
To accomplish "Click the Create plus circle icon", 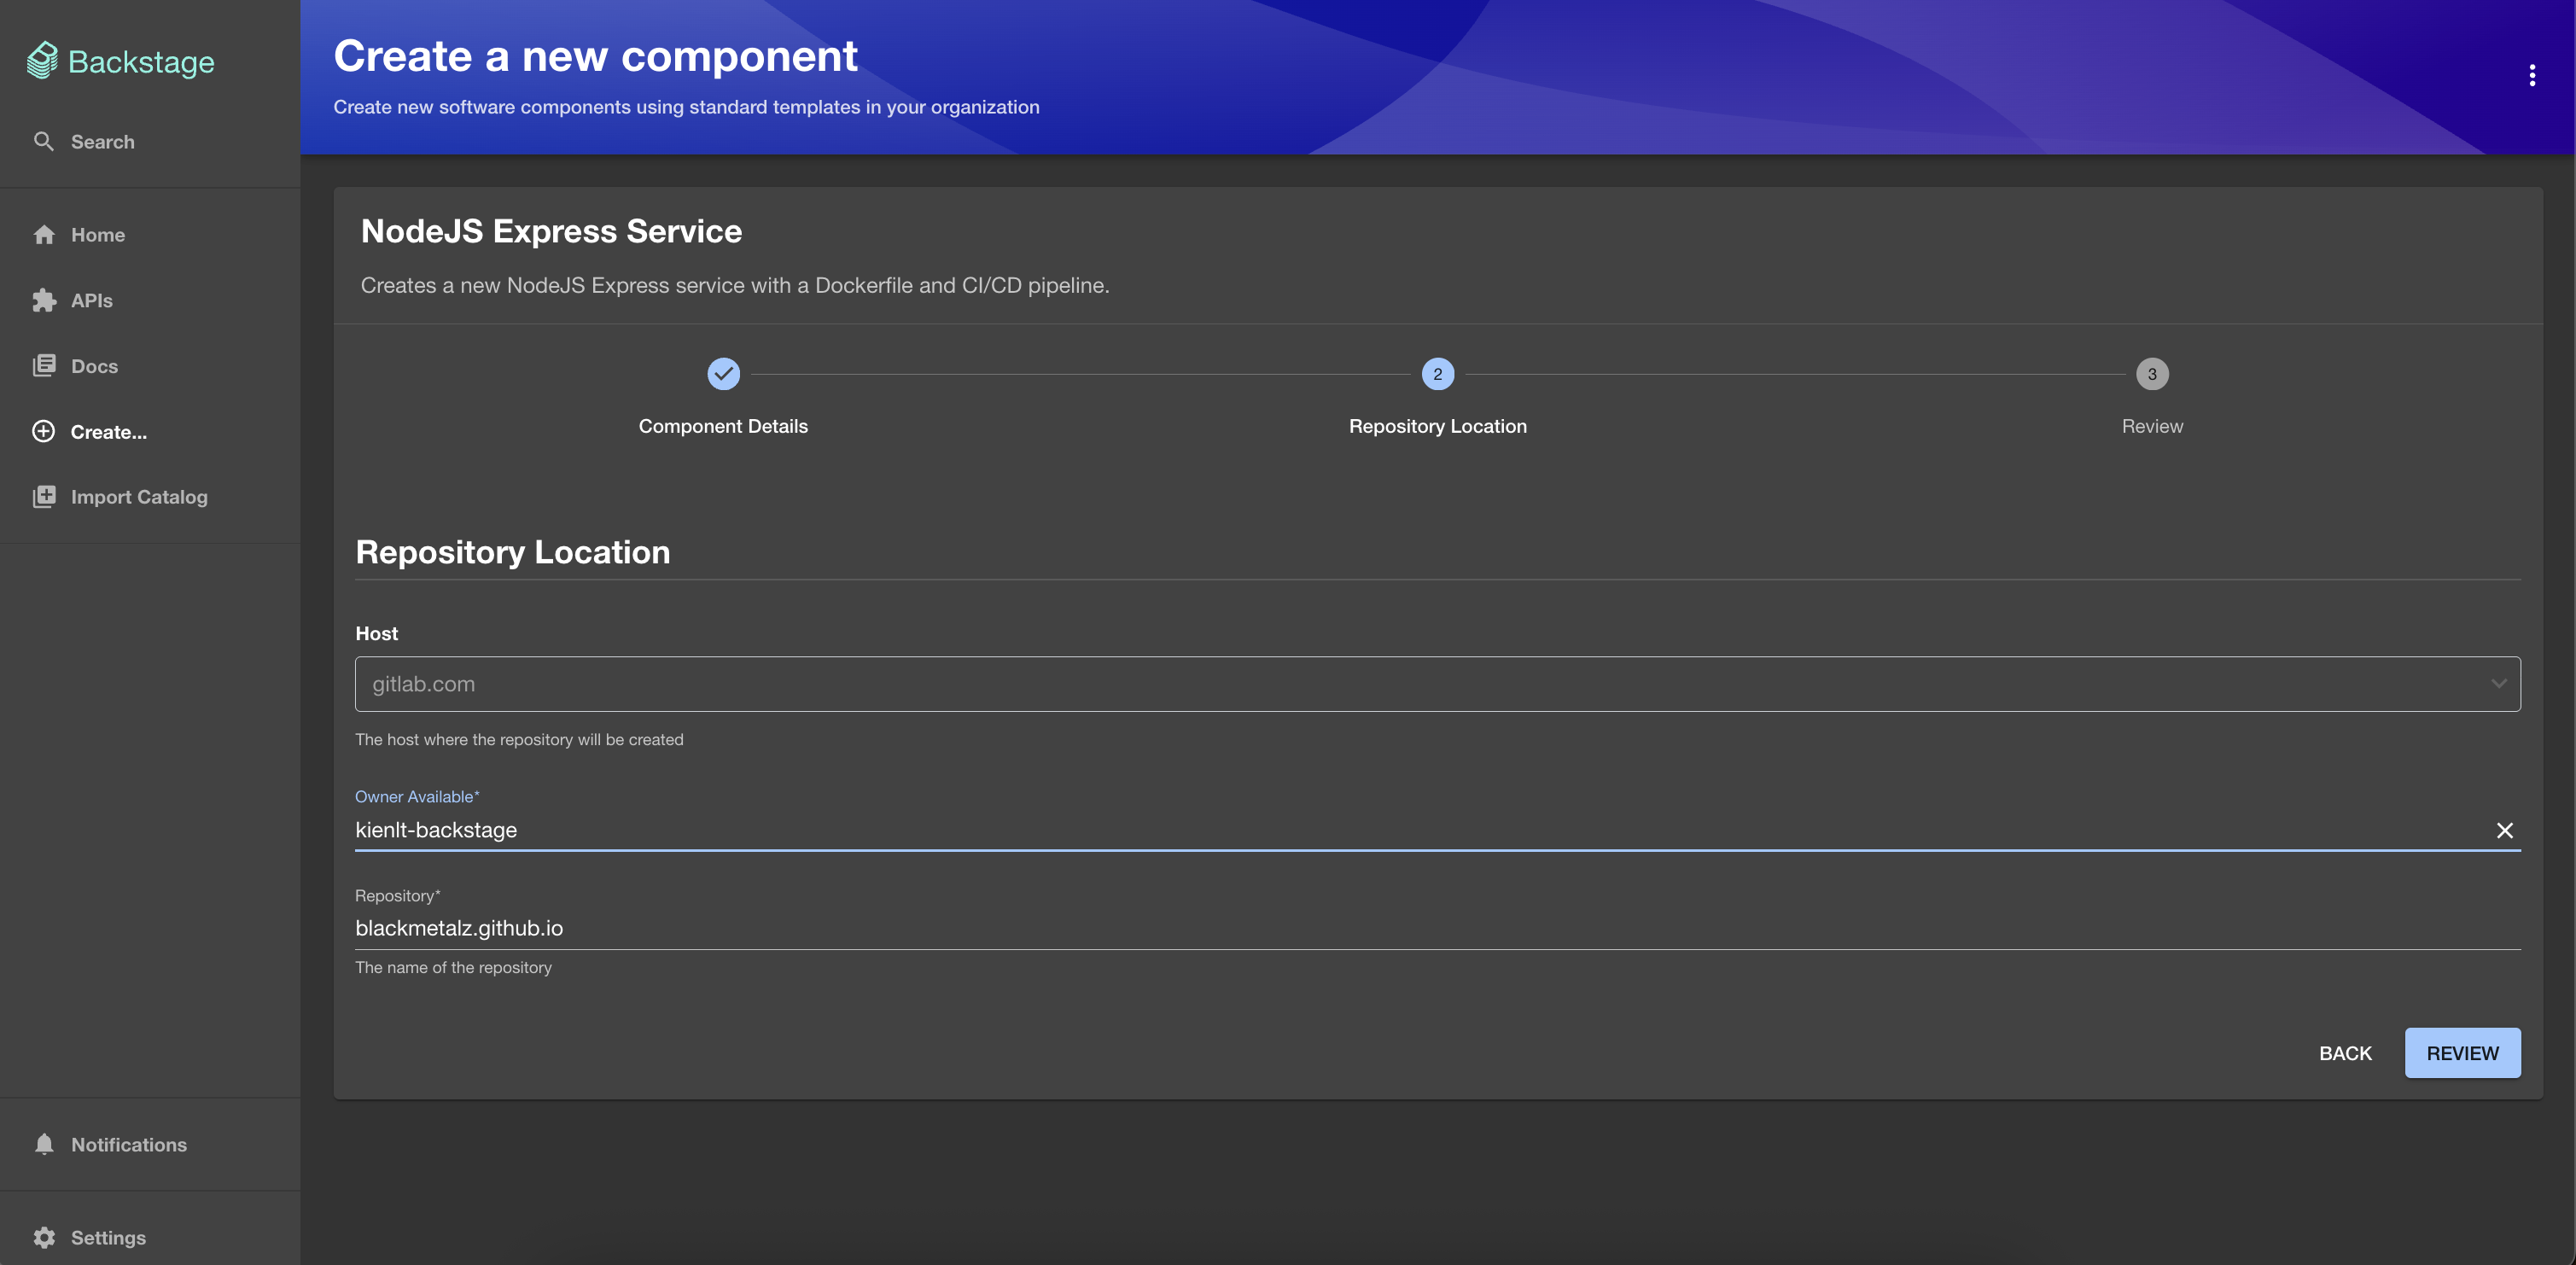I will (x=44, y=431).
